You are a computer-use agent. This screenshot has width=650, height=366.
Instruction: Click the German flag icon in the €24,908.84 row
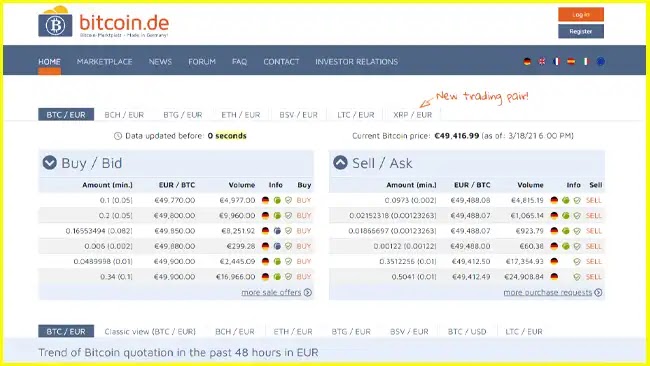click(554, 276)
